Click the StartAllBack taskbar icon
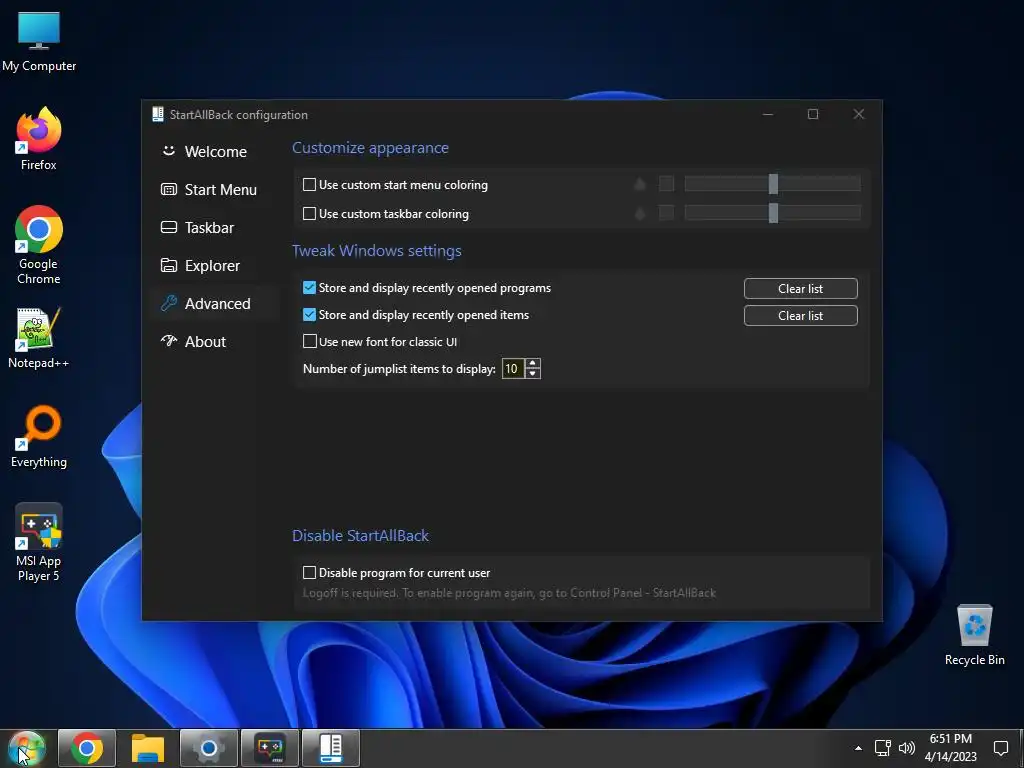 click(x=331, y=748)
